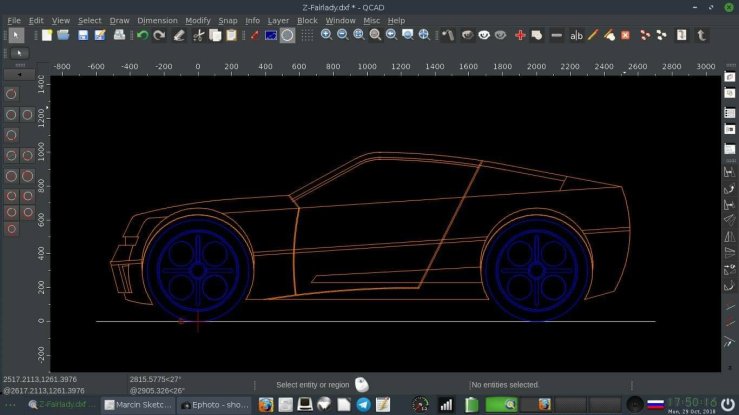The image size is (739, 415).
Task: Toggle the draft mode circle button
Action: [x=287, y=35]
